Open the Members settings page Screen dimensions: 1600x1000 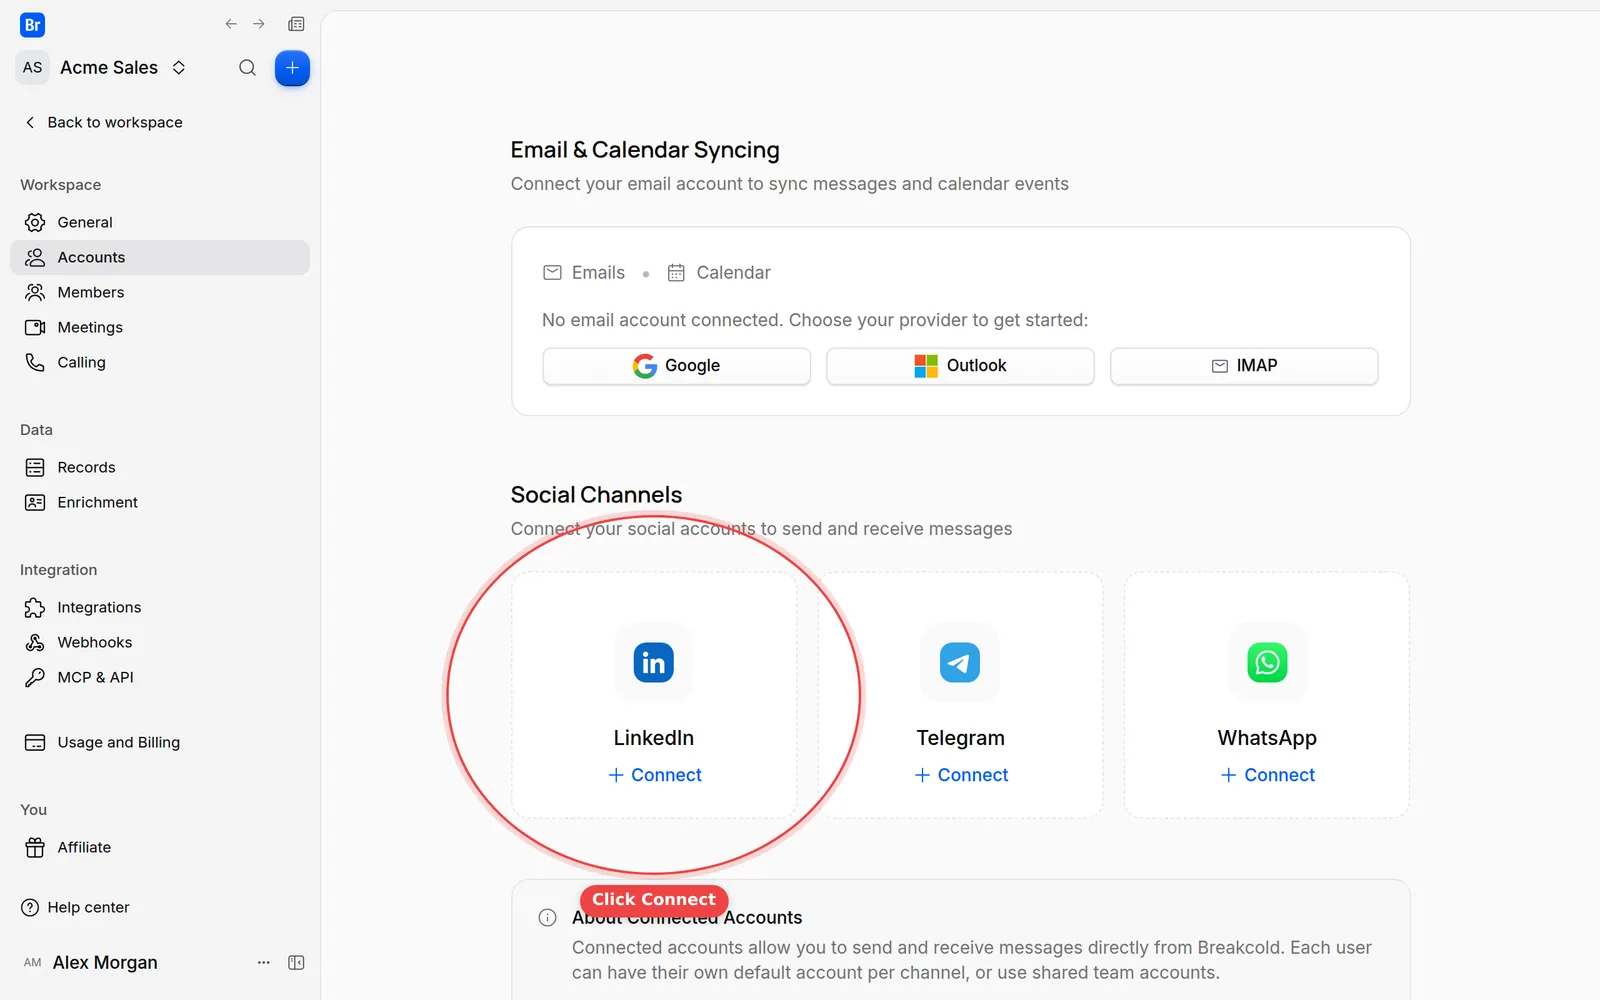(160, 292)
